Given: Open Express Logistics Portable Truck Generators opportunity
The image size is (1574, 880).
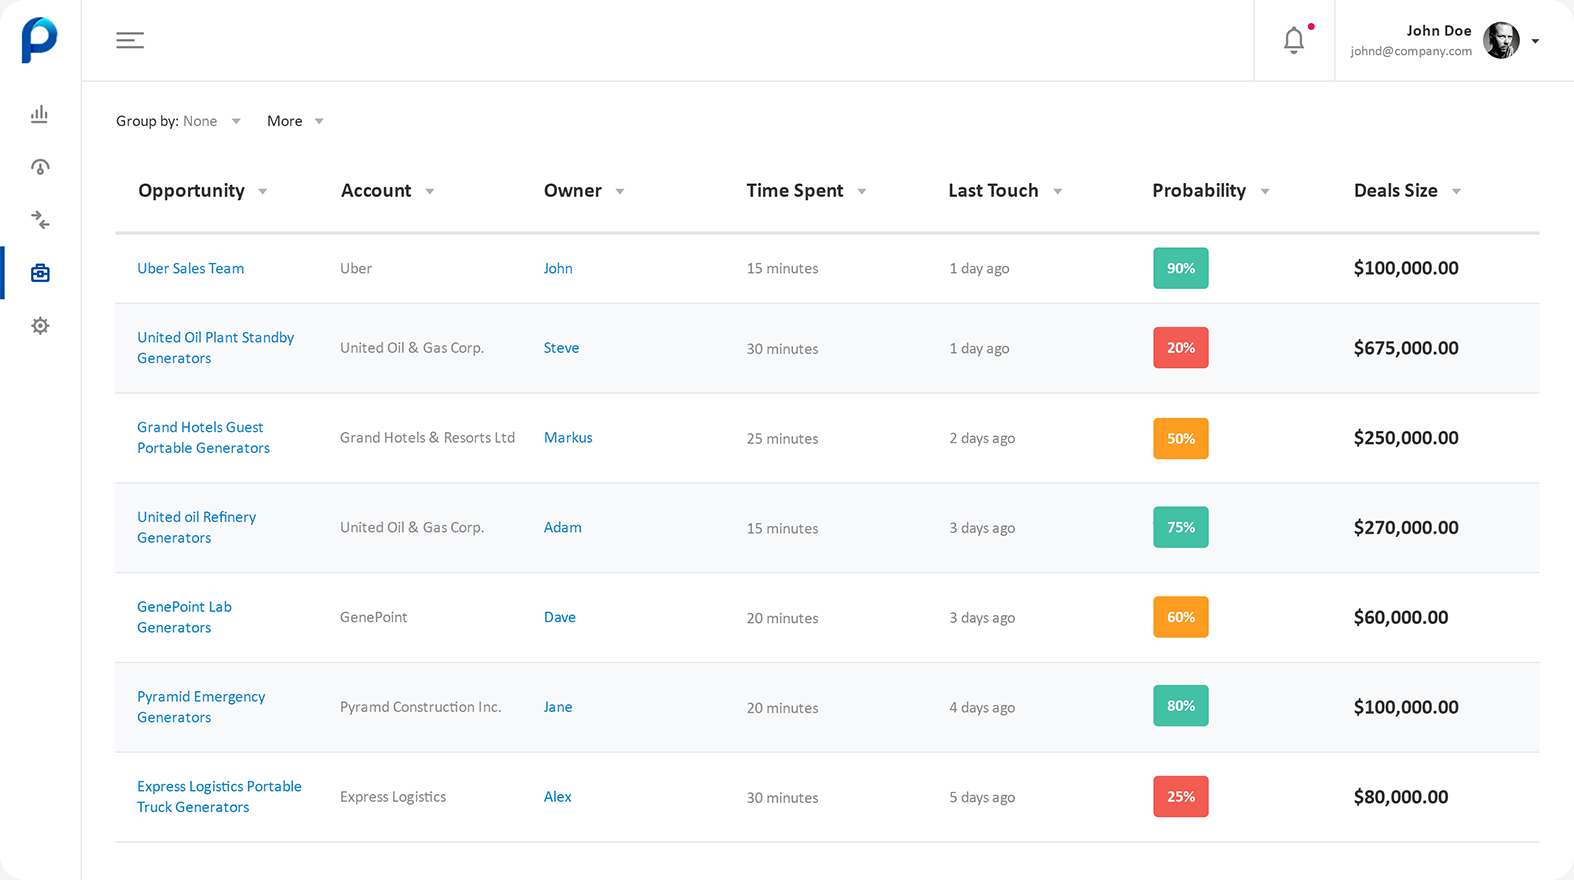Looking at the screenshot, I should coord(219,797).
